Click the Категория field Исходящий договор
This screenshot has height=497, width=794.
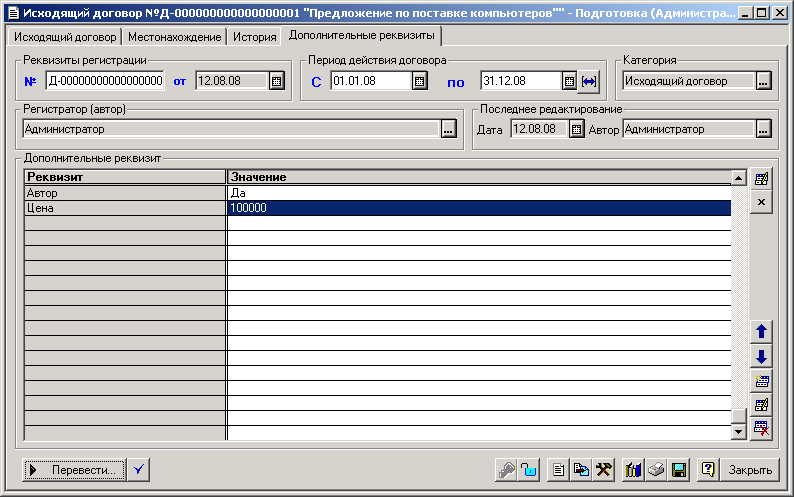(x=689, y=81)
